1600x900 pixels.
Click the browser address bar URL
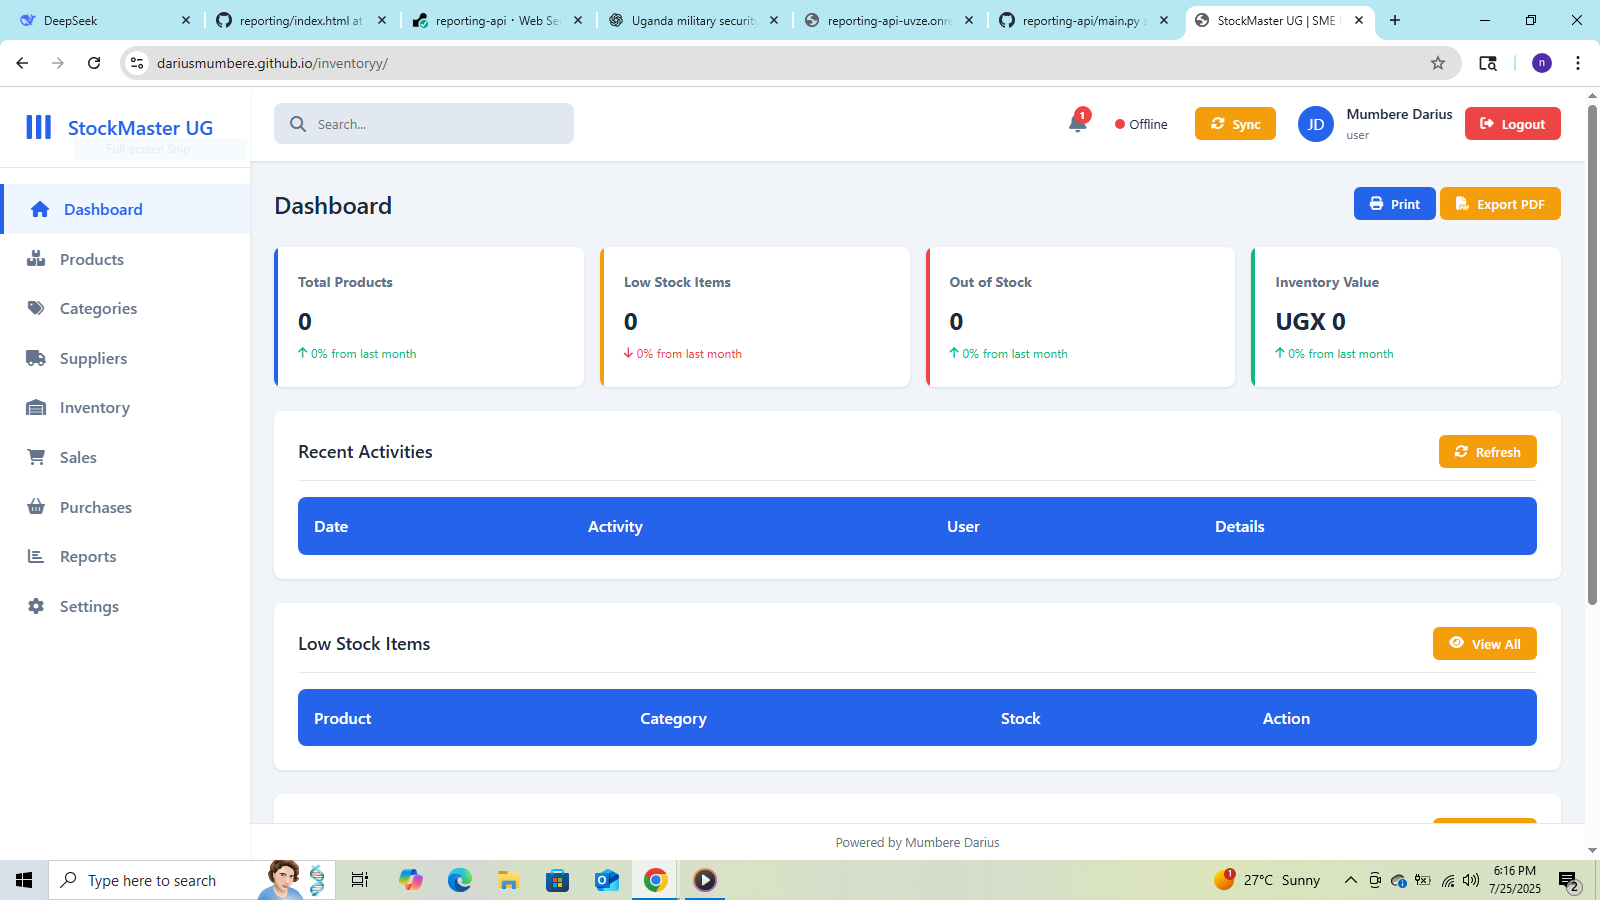(272, 63)
